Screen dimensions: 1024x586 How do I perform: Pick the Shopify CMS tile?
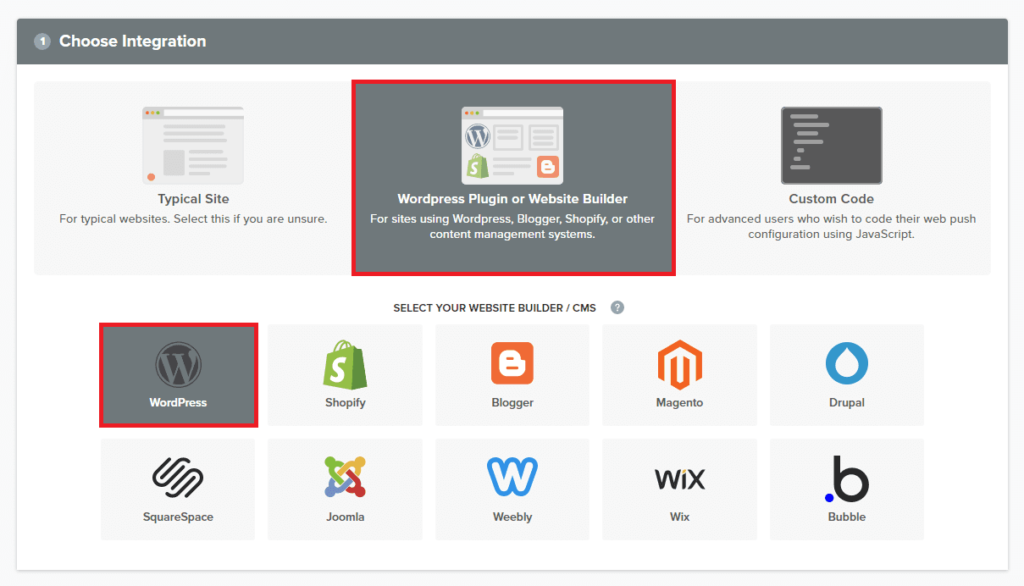(x=345, y=375)
